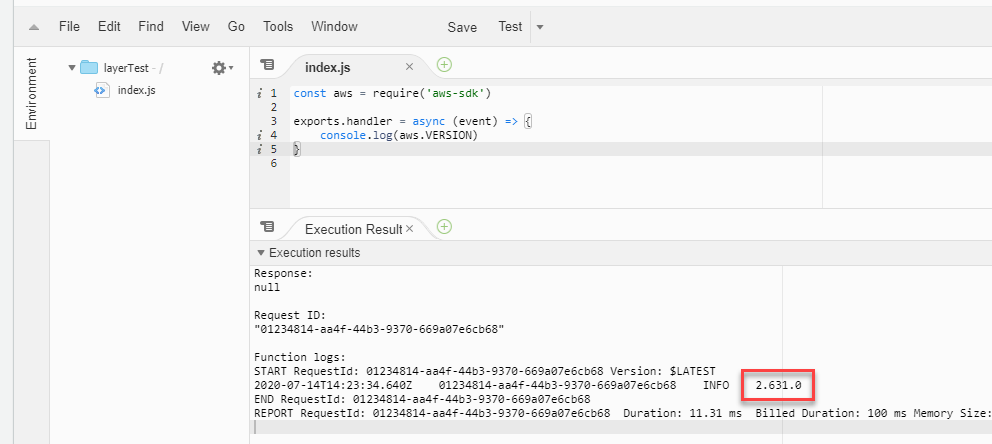Collapse the layerTest folder tree arrow

pos(71,68)
